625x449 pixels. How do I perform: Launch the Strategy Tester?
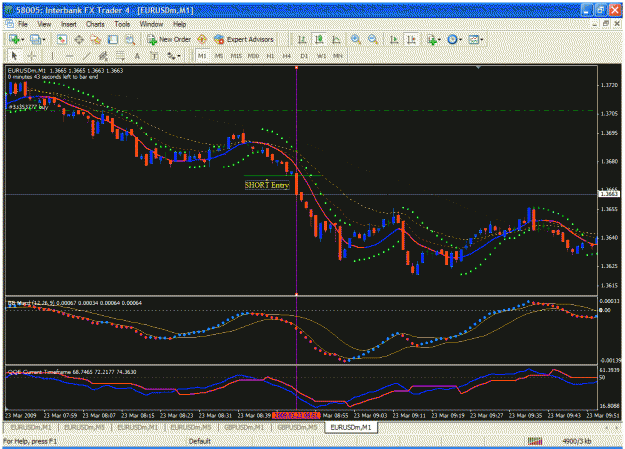[x=130, y=39]
